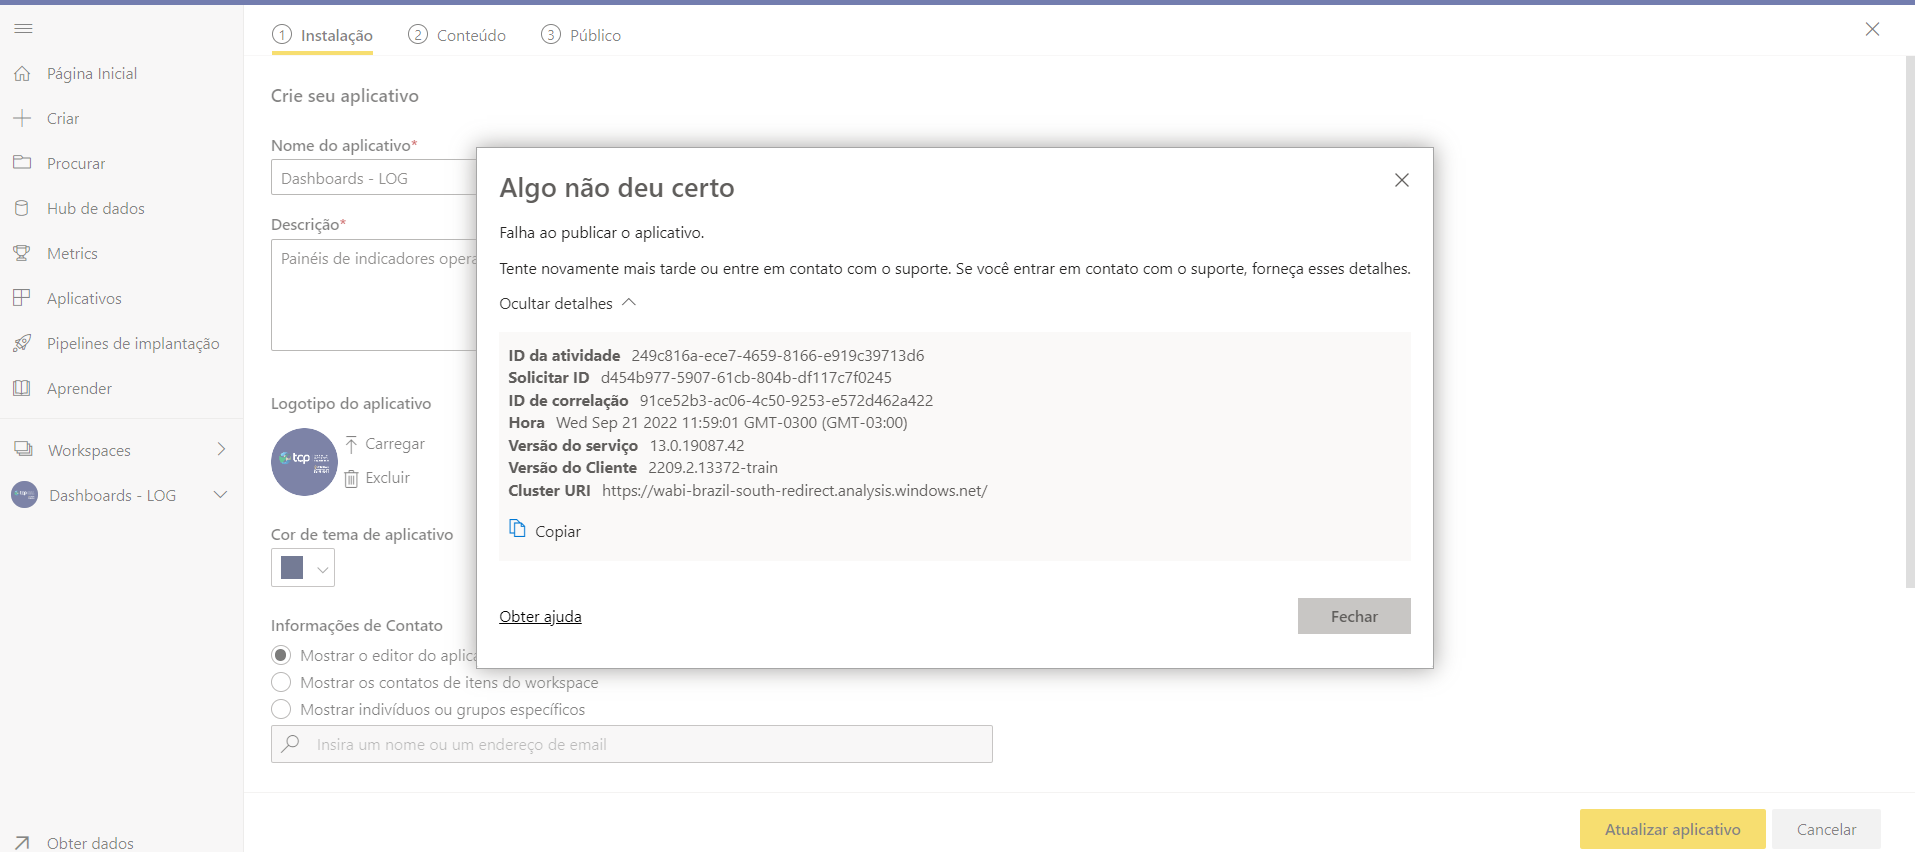Switch to the Conteúdo tab
Screen dimensions: 1915x852
(x=457, y=35)
